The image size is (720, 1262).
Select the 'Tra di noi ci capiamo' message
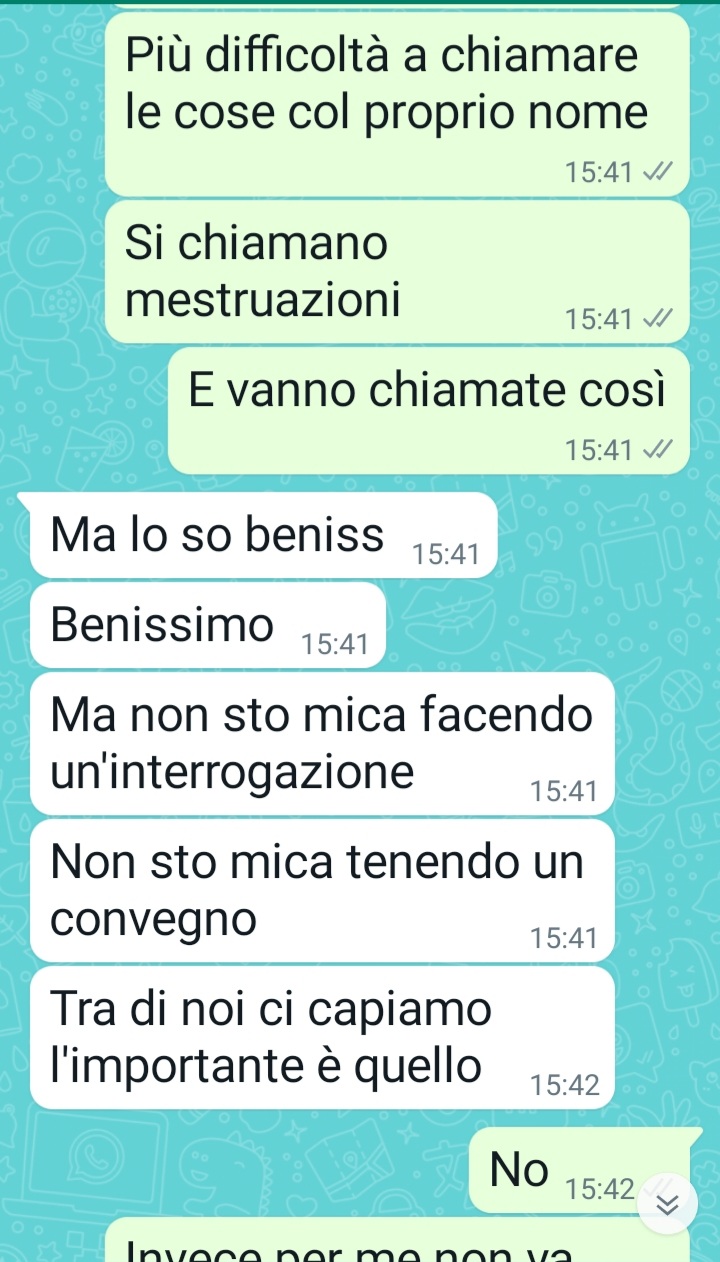pyautogui.click(x=322, y=1038)
